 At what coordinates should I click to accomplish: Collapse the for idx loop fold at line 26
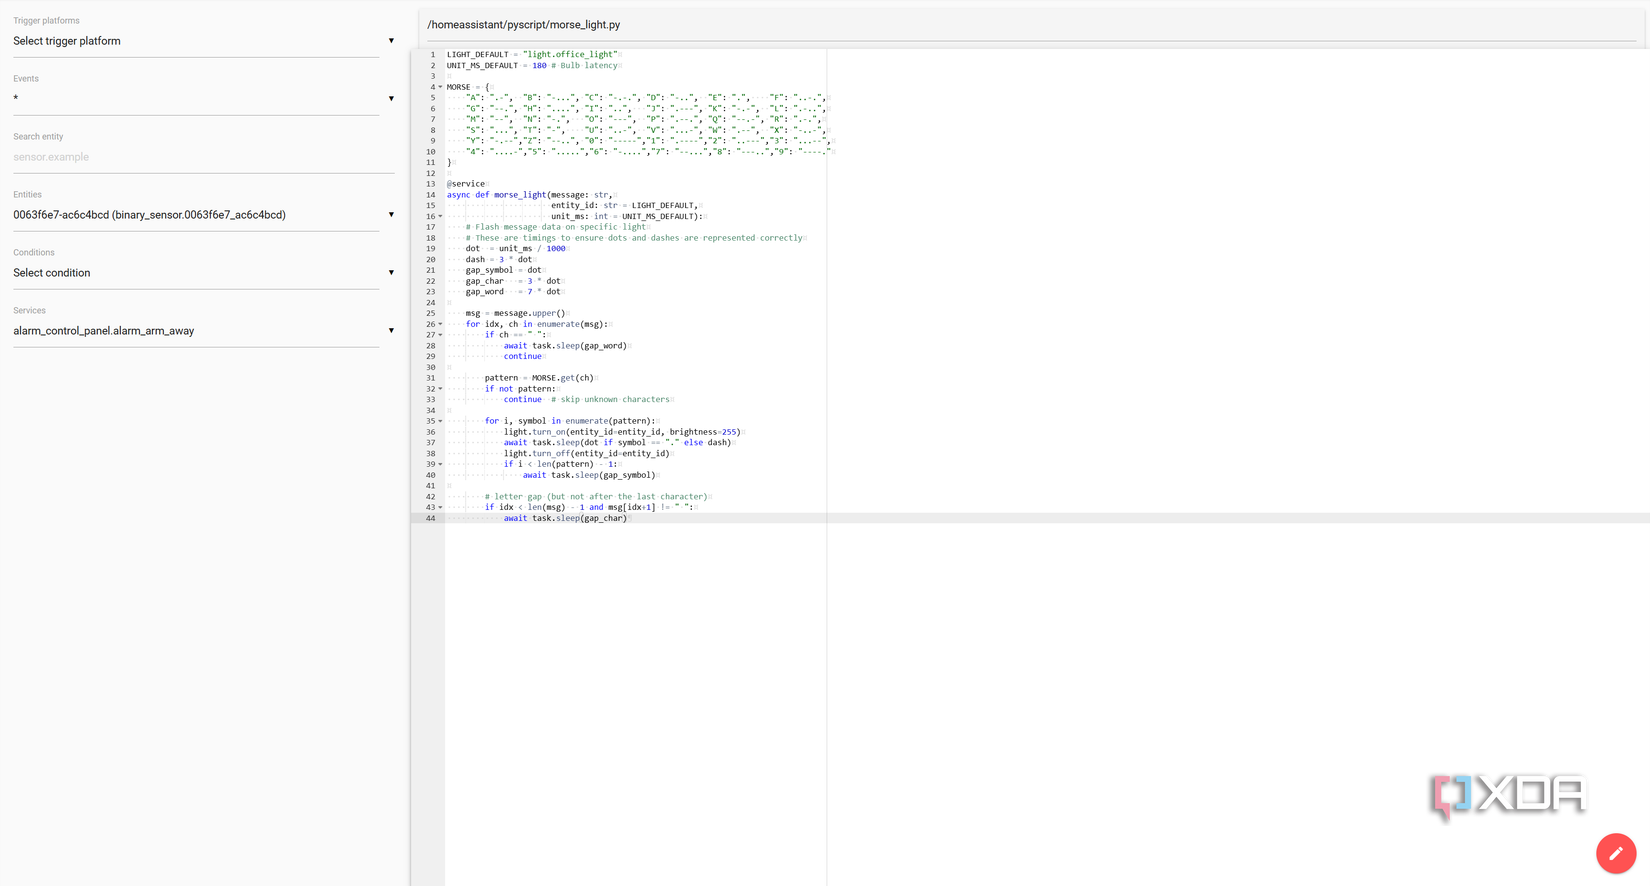point(440,325)
